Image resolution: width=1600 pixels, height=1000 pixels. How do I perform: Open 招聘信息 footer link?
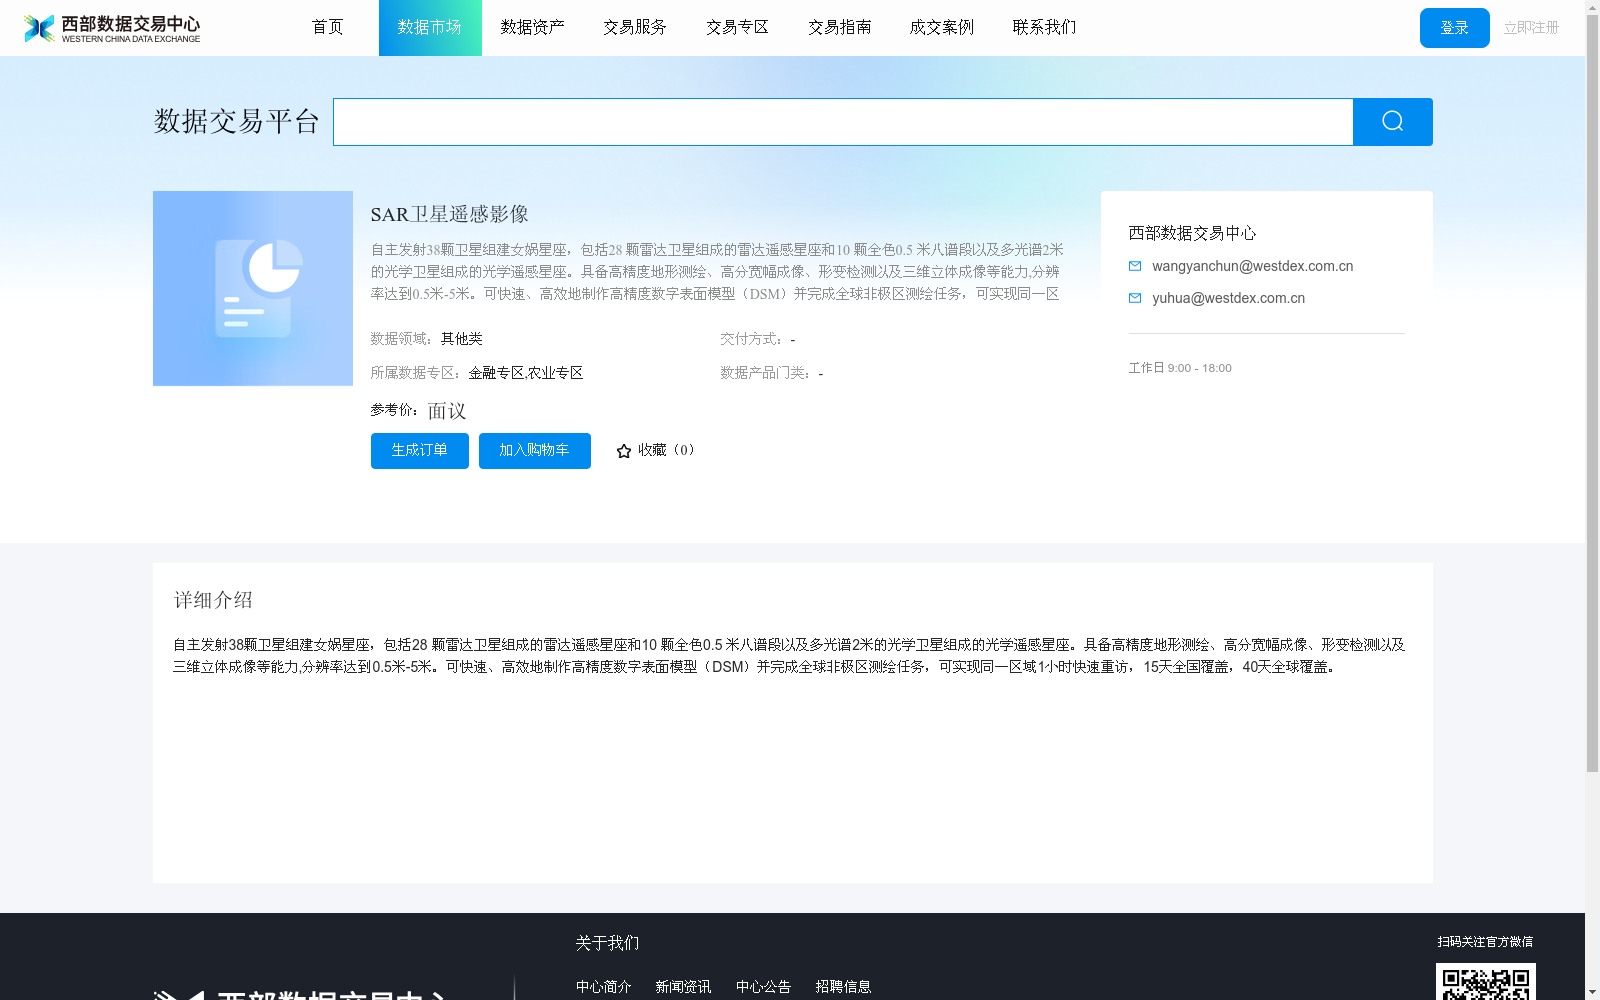click(844, 987)
